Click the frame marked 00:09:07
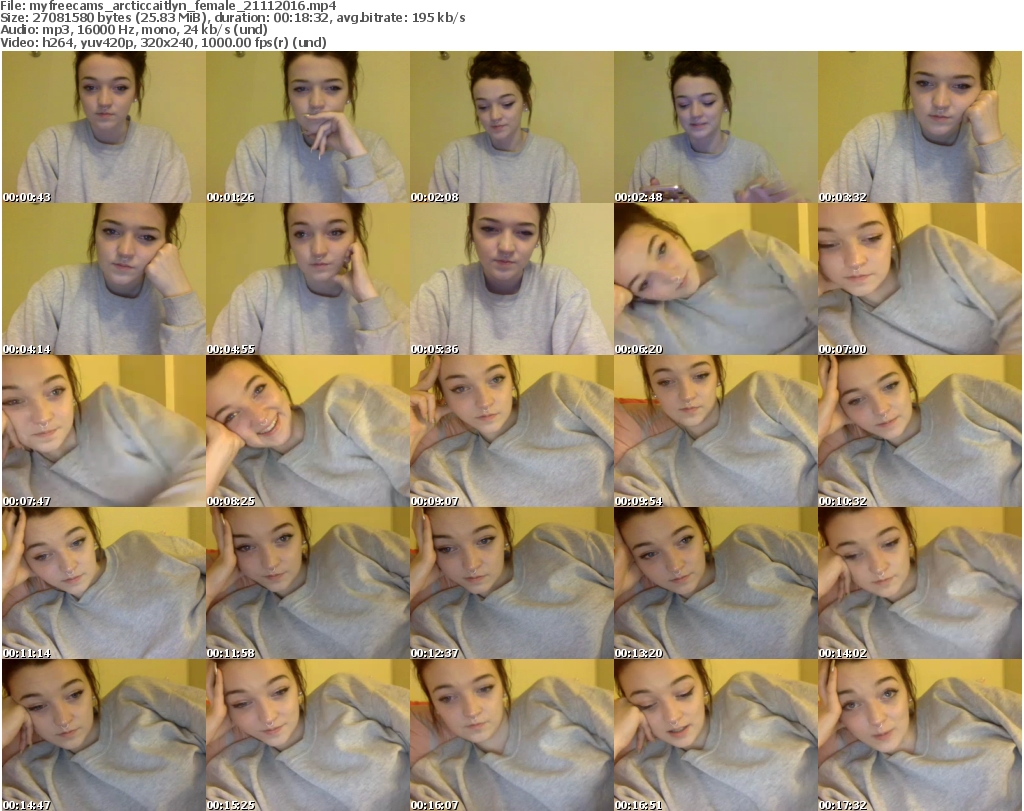 click(x=511, y=431)
